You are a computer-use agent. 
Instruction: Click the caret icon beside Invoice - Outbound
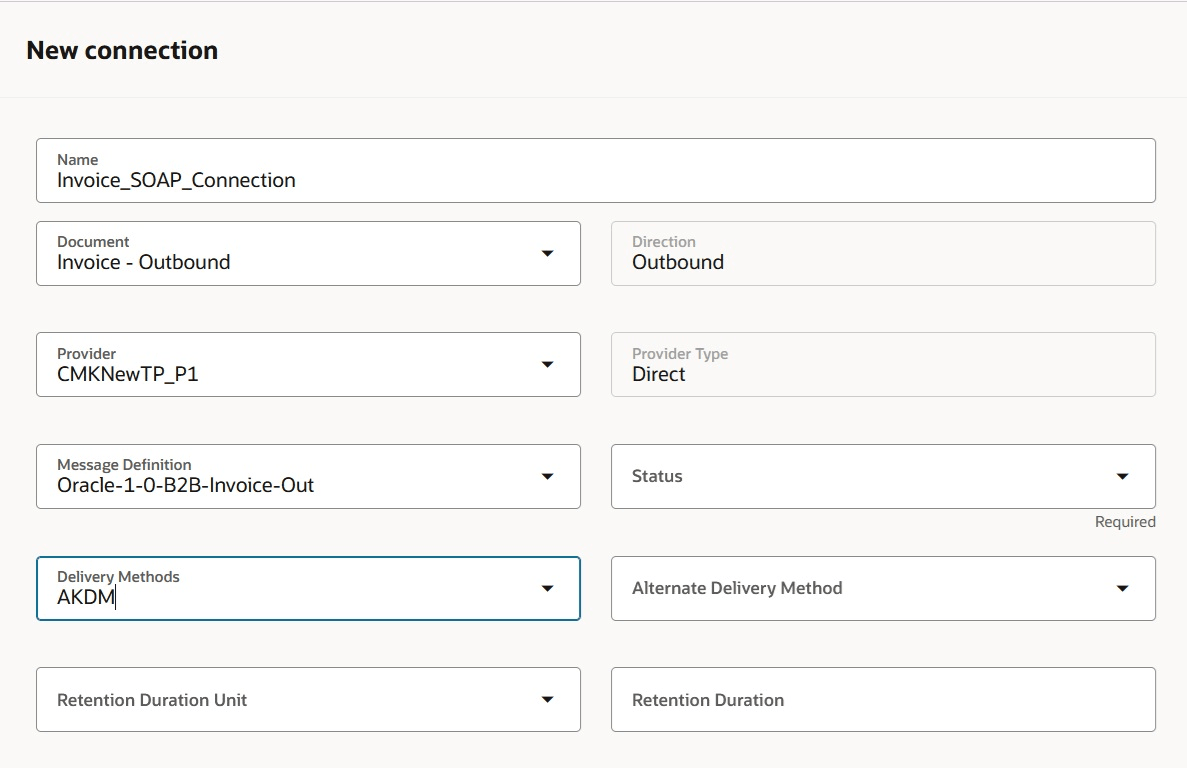pos(548,254)
